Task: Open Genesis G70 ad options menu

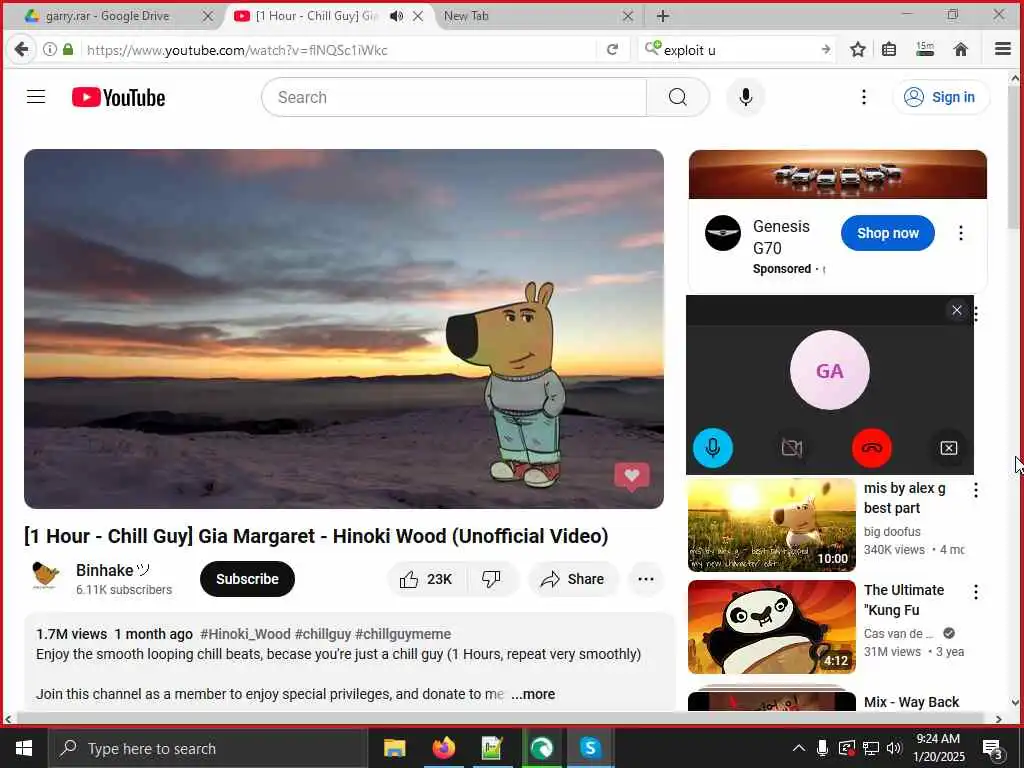Action: (961, 233)
